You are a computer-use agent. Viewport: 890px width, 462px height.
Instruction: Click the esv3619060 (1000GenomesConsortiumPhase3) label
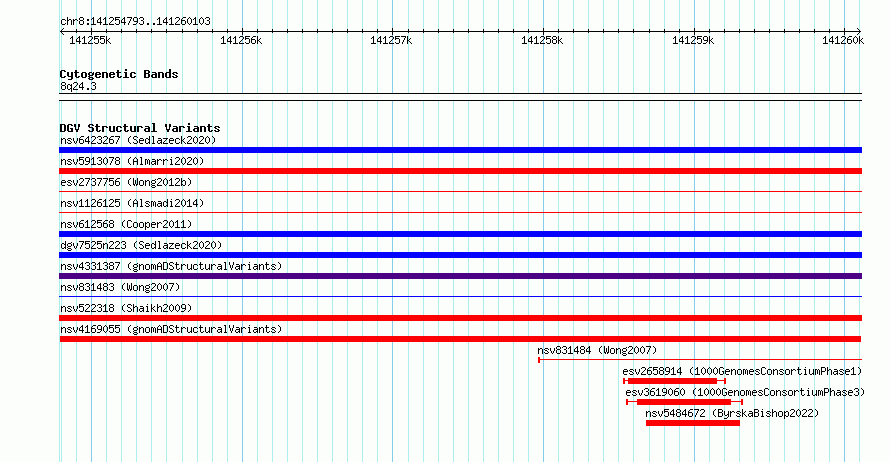pos(745,392)
